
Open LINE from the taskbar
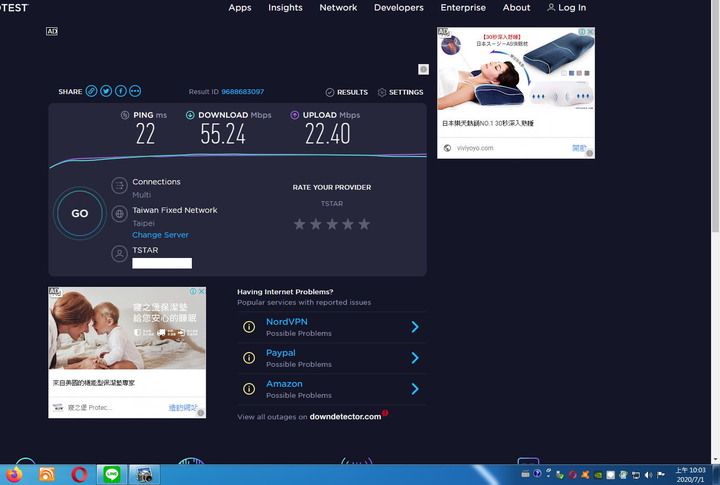coord(112,474)
